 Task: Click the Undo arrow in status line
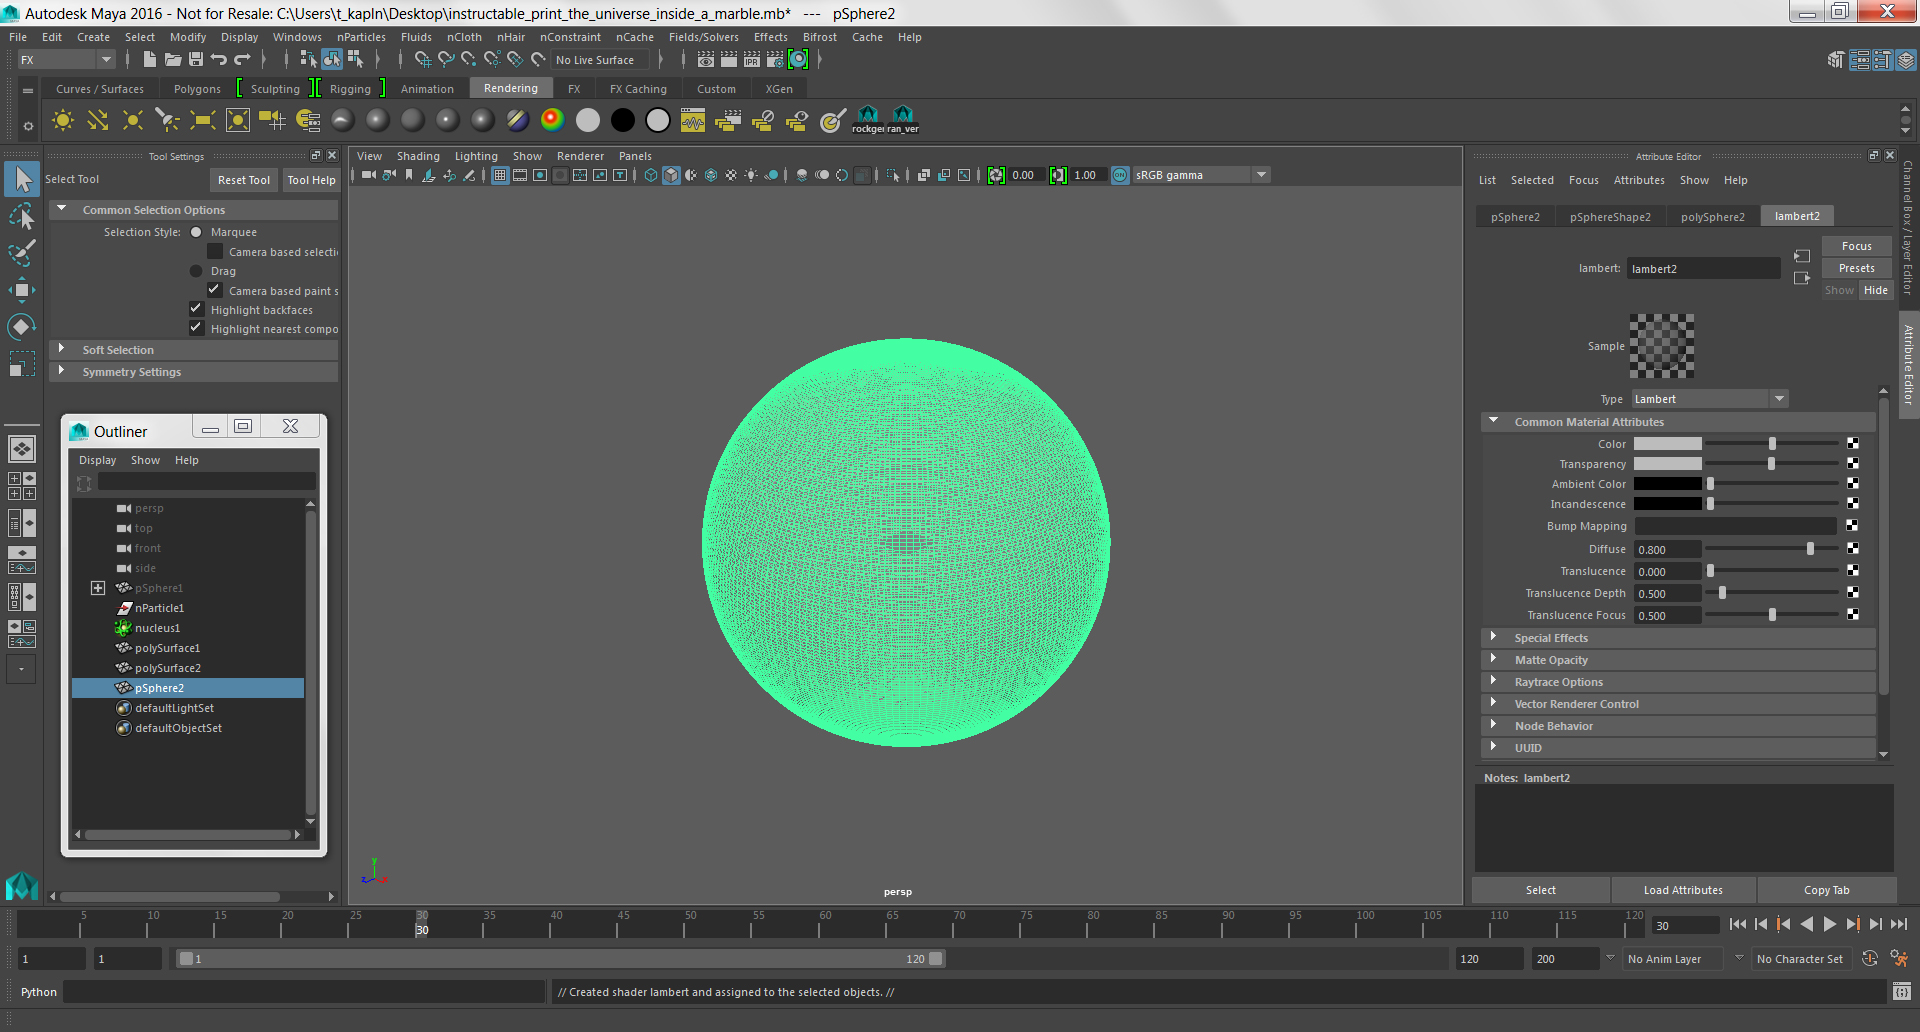tap(219, 60)
